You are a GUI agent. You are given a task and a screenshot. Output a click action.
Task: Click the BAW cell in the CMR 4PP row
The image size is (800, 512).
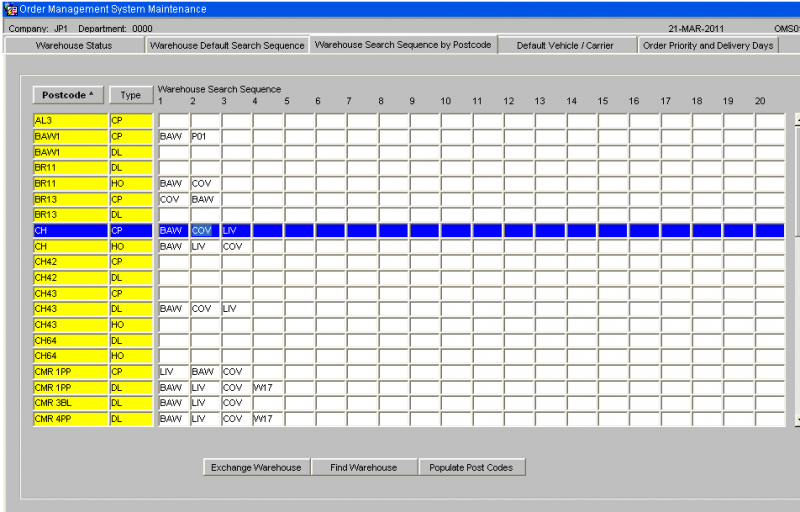pyautogui.click(x=173, y=419)
